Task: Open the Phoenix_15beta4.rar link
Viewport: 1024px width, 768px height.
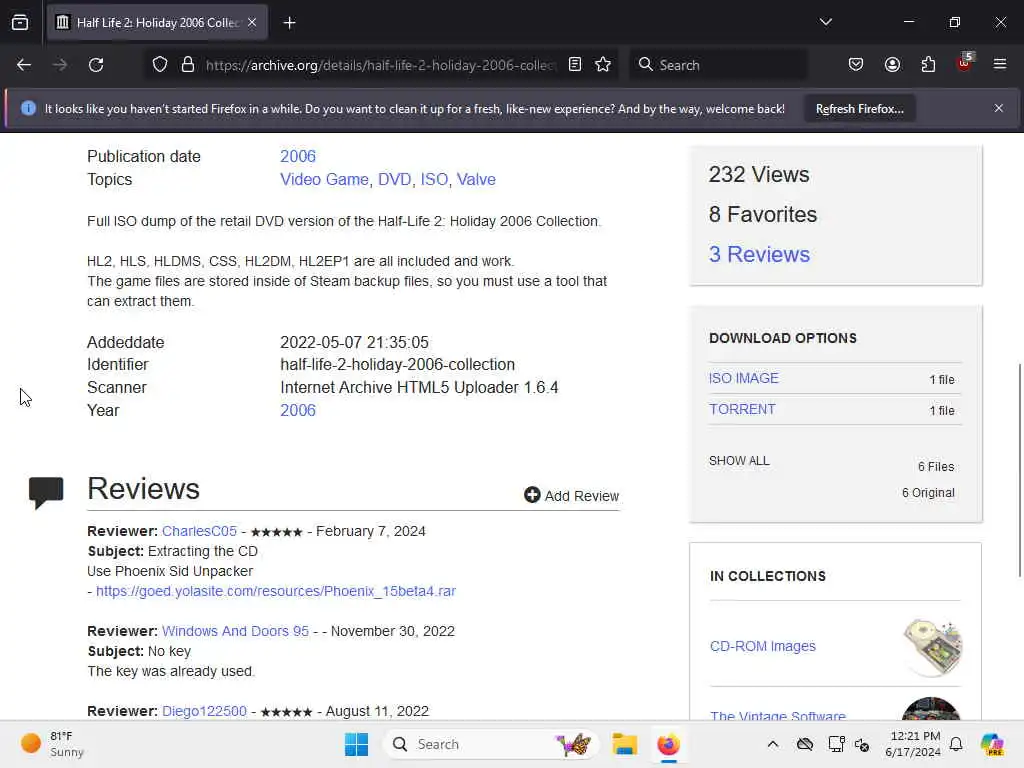Action: (x=276, y=591)
